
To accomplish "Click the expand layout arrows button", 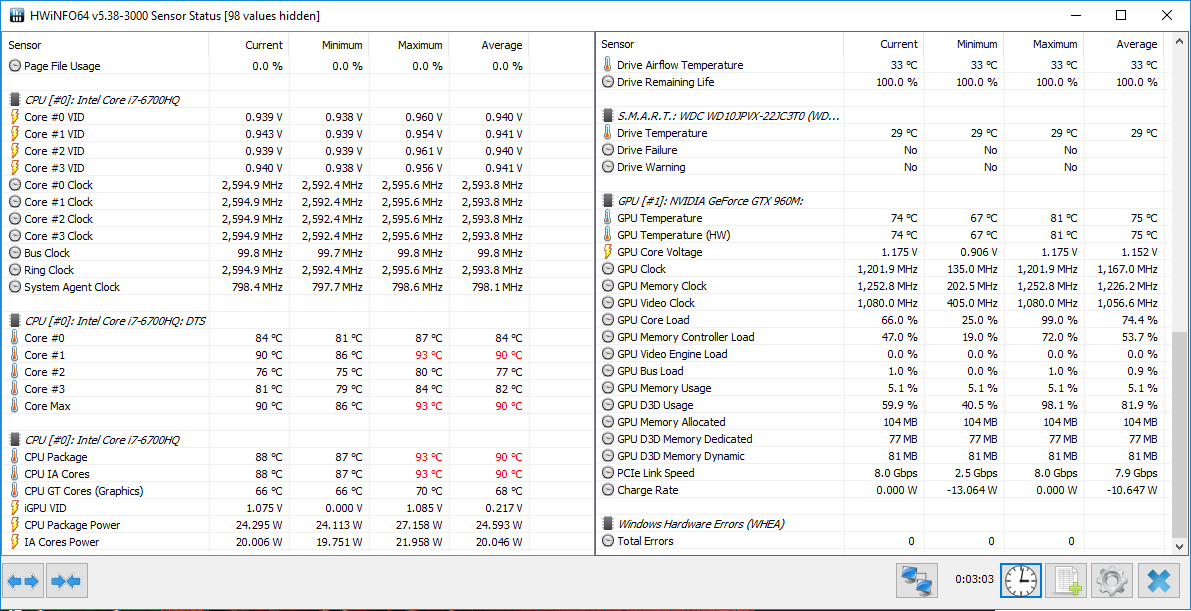I will (x=24, y=582).
